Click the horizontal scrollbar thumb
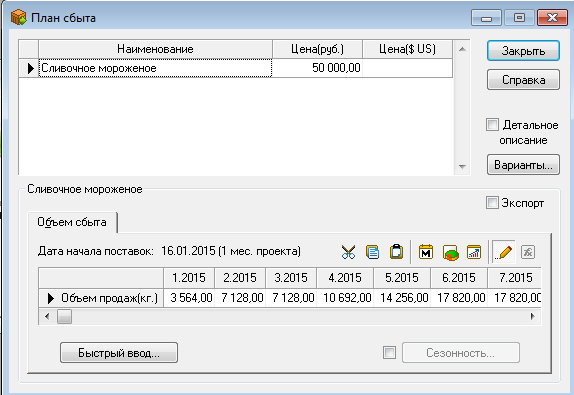 64,317
